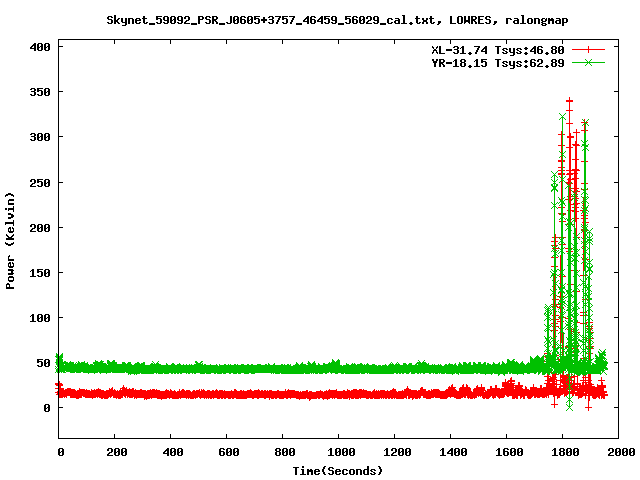Click the 1200 x-axis tick label
This screenshot has width=640, height=480.
point(397,452)
